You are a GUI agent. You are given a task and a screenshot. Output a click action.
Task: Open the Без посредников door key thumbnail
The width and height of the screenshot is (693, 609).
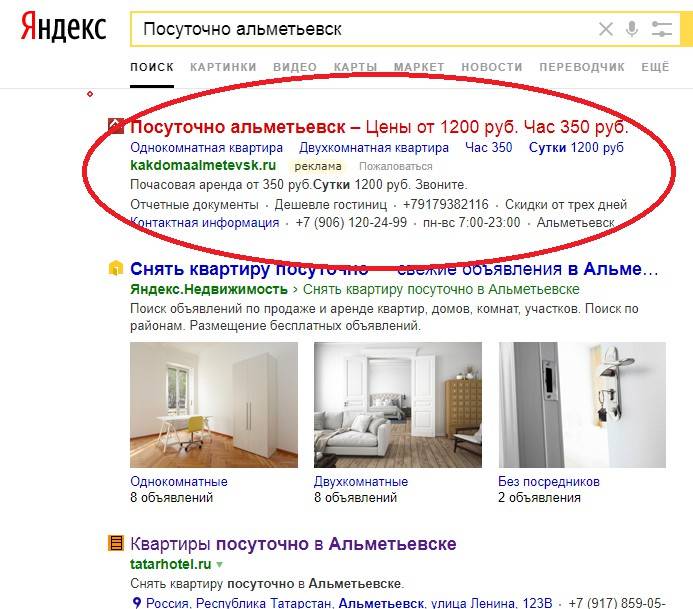click(x=582, y=405)
